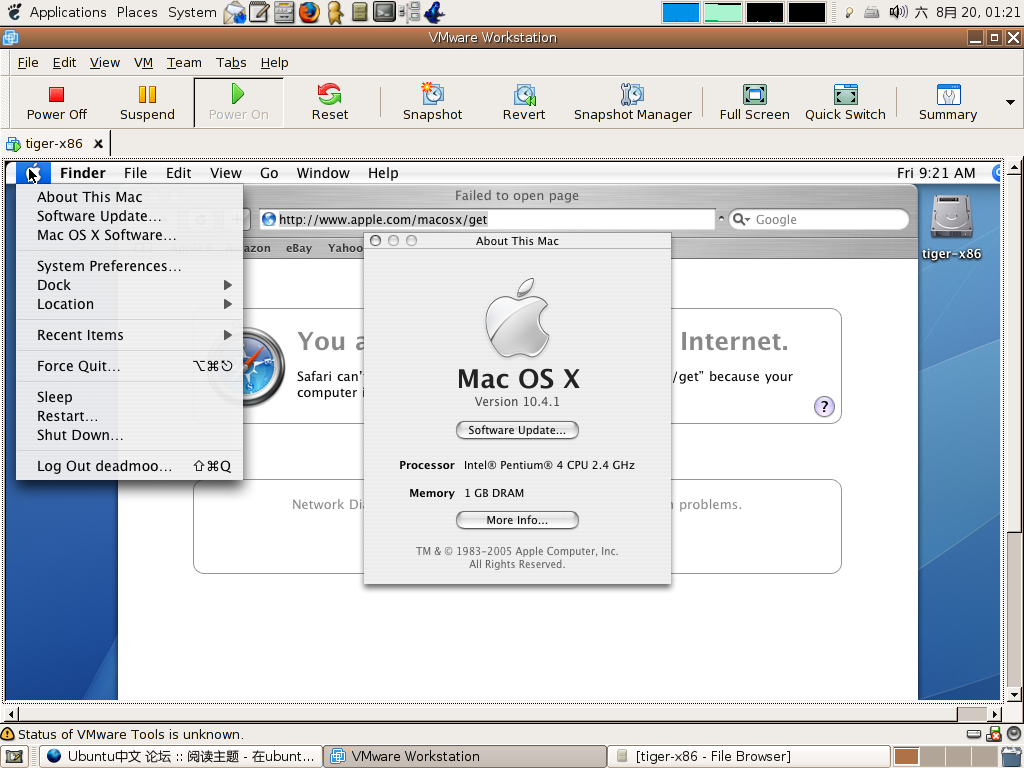
Task: Switch to the Ubuntu forum browser taskbar window
Action: tap(182, 756)
